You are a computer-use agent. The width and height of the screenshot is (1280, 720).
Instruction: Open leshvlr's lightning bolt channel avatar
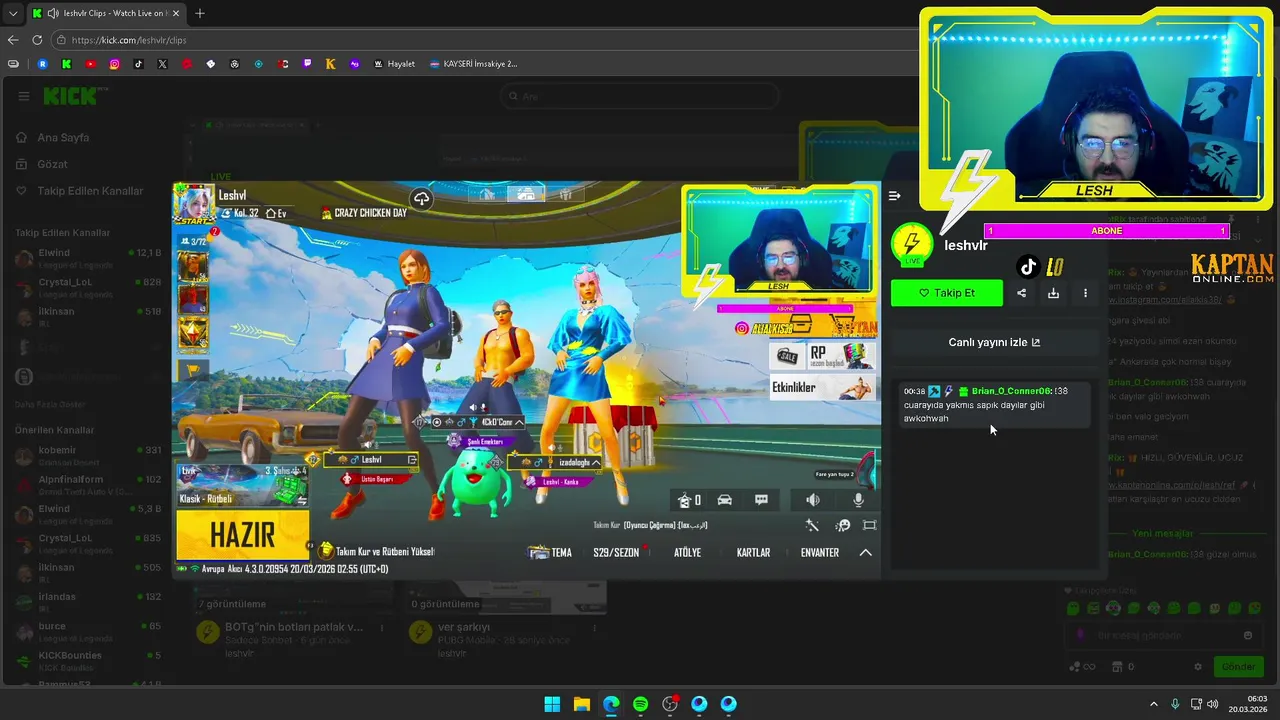point(911,244)
